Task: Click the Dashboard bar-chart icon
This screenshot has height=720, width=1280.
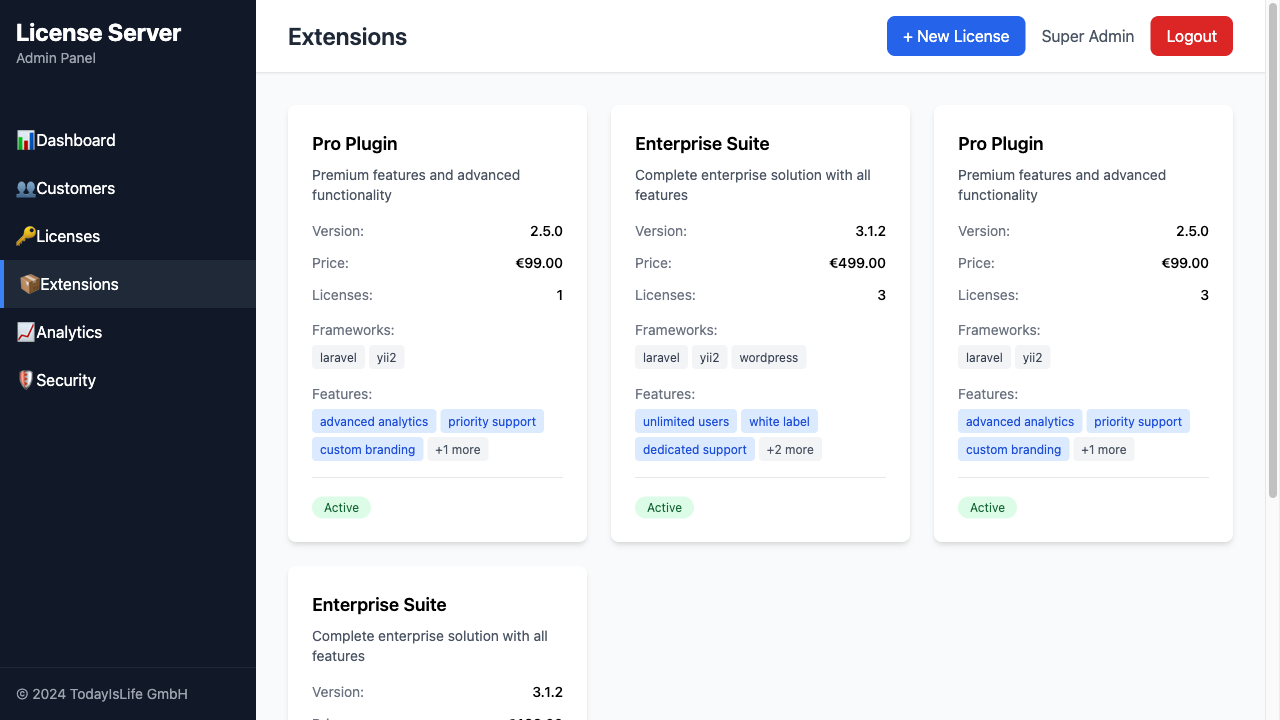Action: pos(26,139)
